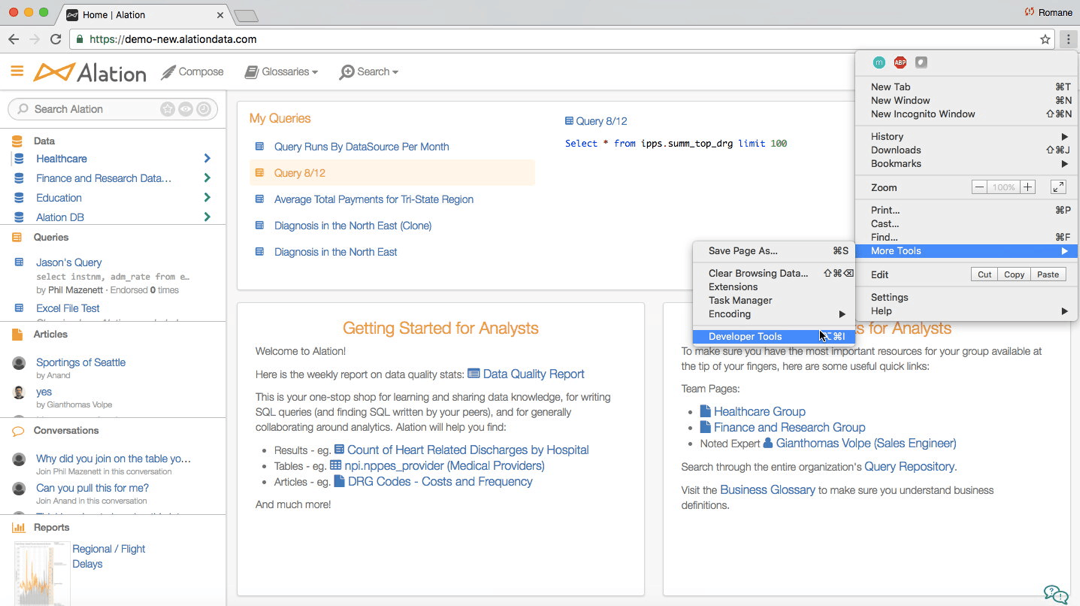Click the Copy button in Edit row
The width and height of the screenshot is (1080, 606).
coord(1014,274)
